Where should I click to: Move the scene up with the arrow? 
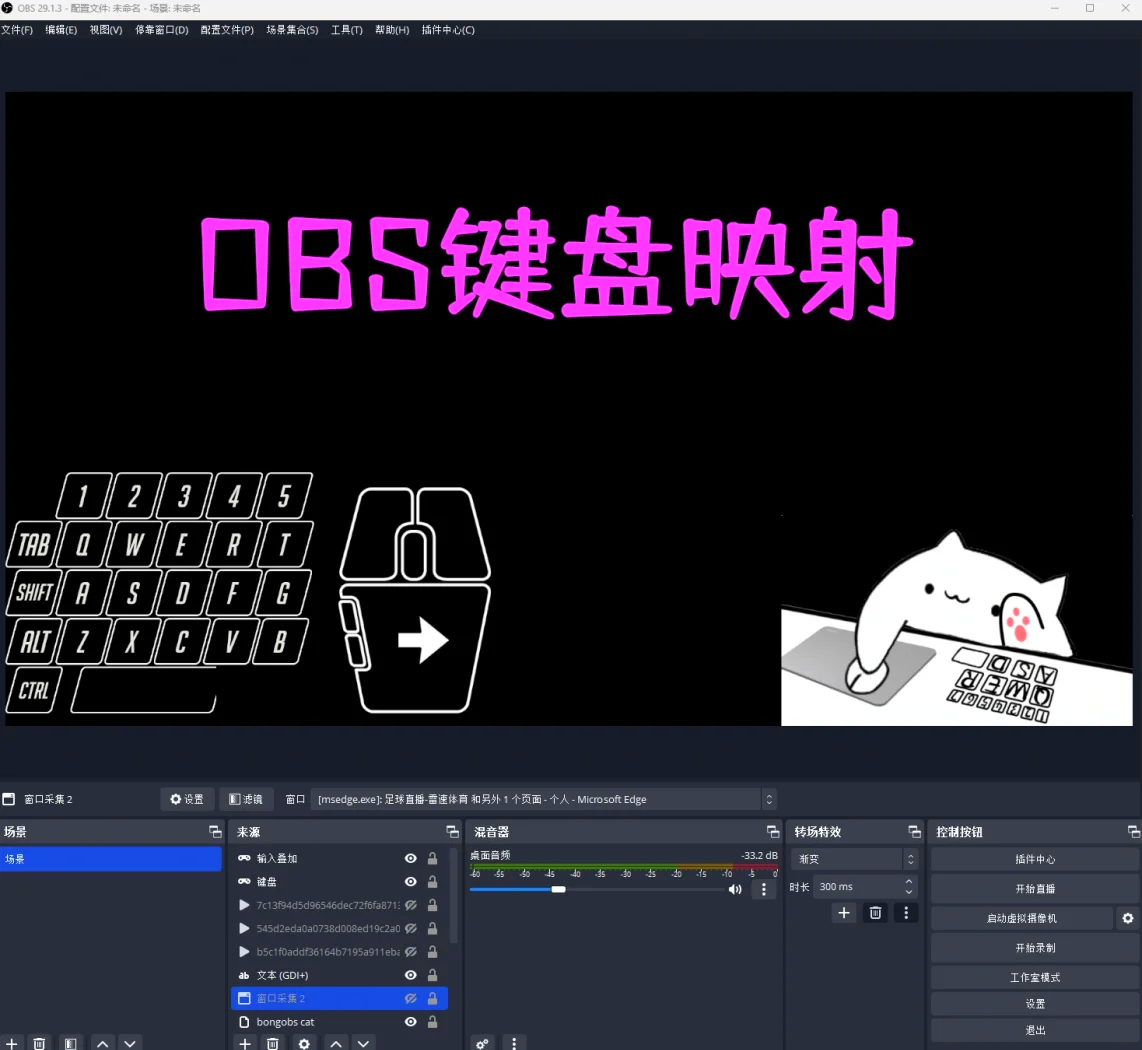point(103,1043)
